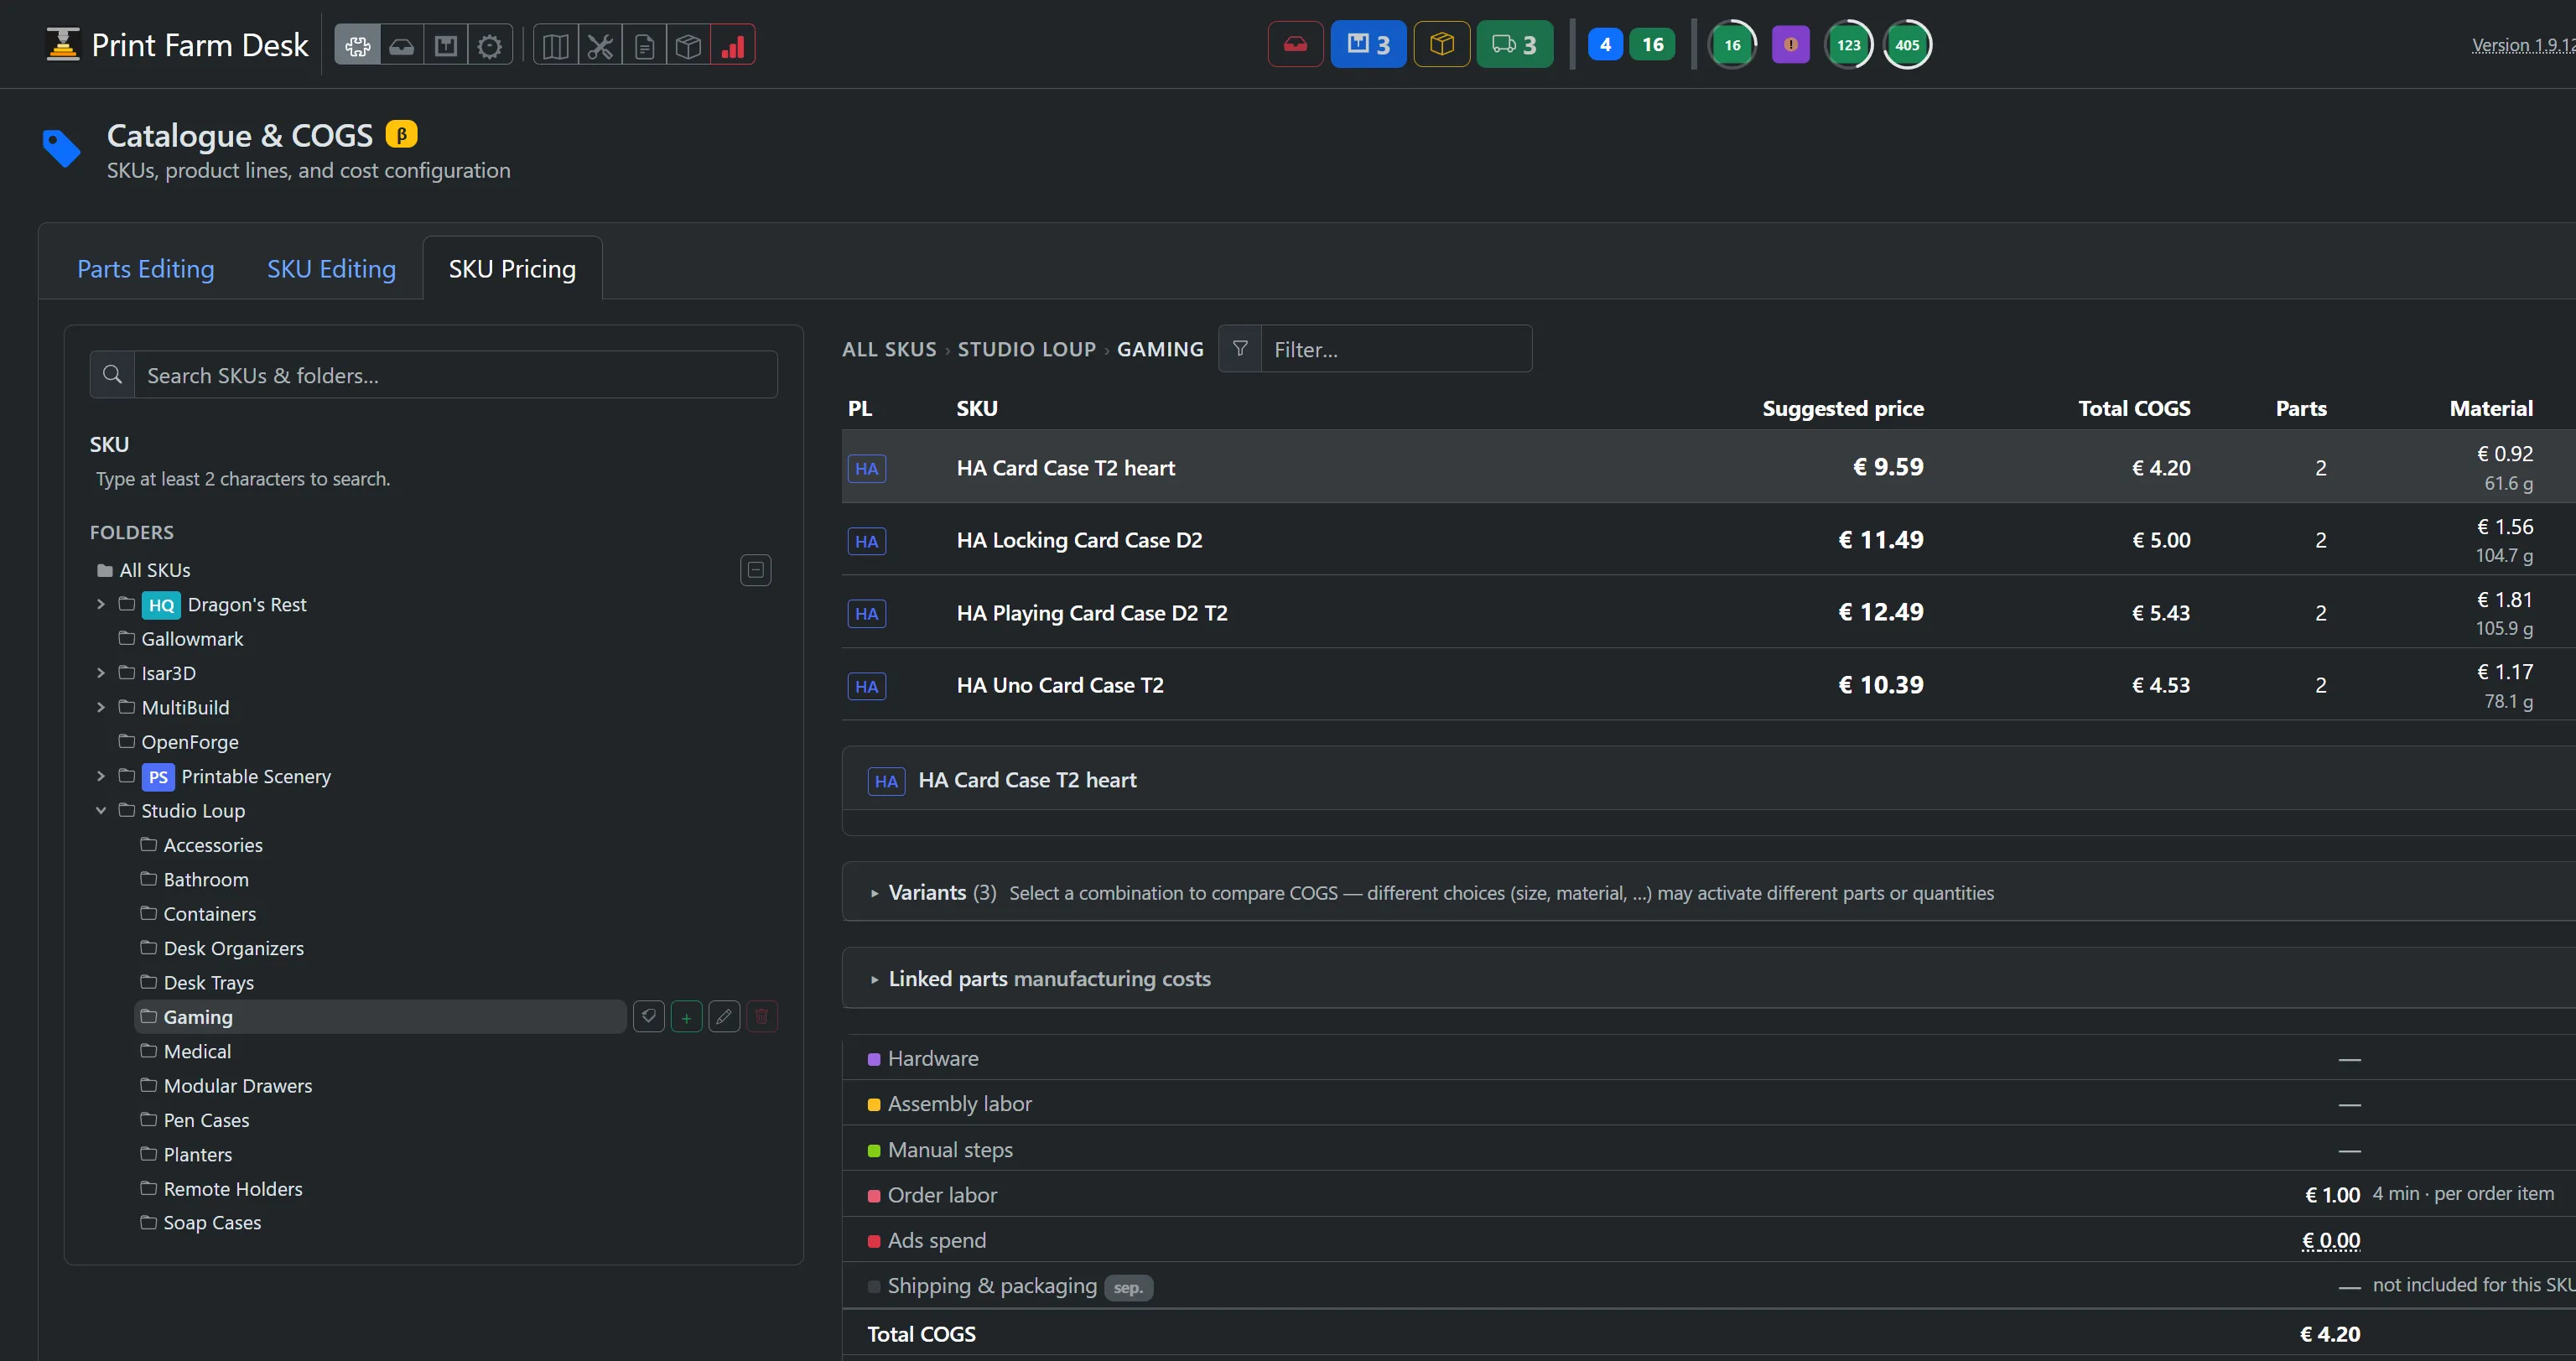Expand the Printable Scenery folder chevron
The width and height of the screenshot is (2576, 1361).
coord(100,776)
